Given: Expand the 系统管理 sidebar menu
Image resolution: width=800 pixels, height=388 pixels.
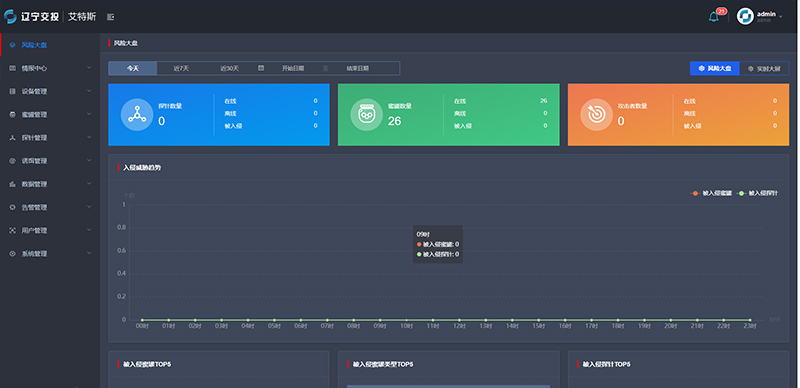Looking at the screenshot, I should pos(50,253).
